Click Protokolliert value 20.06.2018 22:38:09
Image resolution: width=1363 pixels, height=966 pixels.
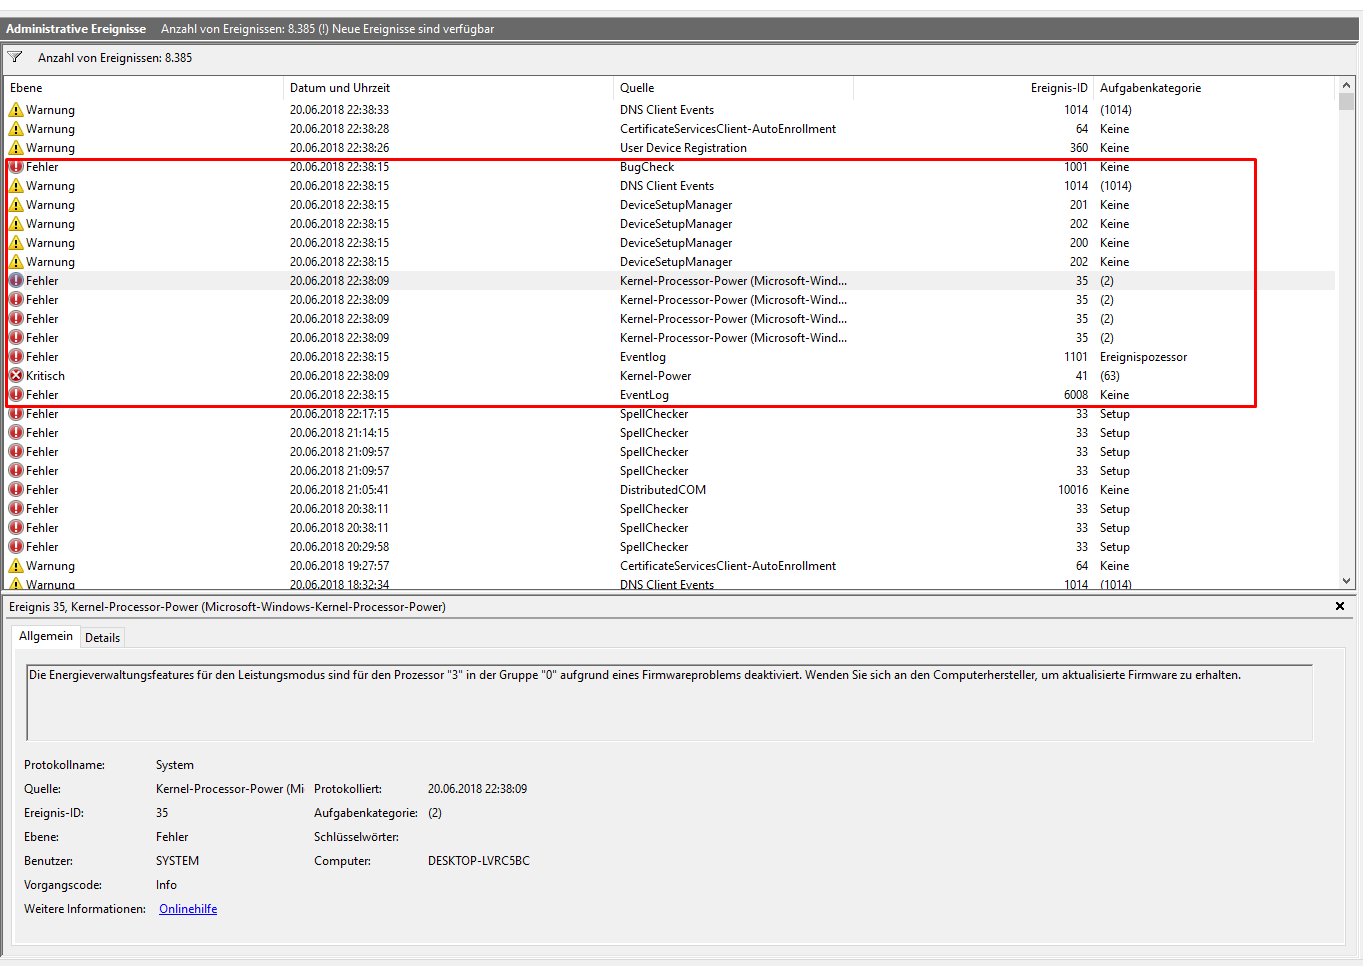click(x=477, y=789)
